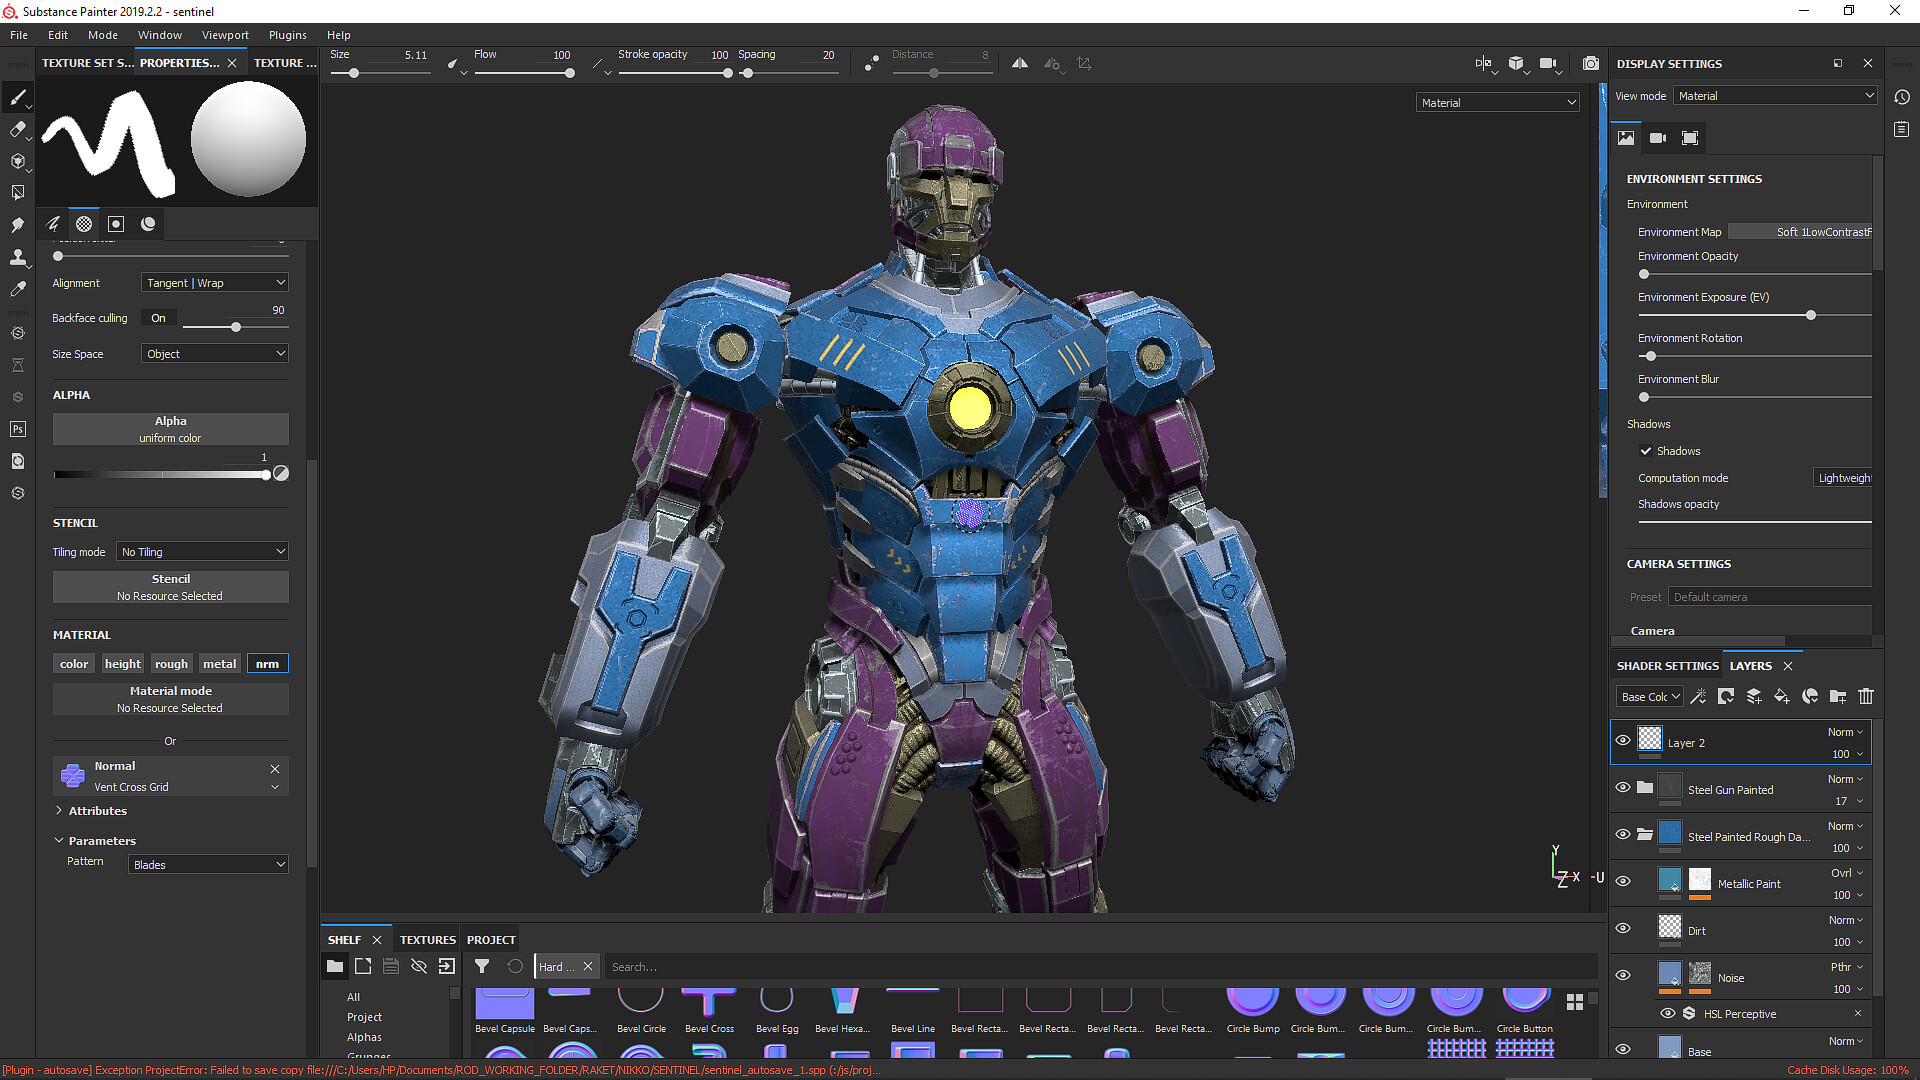The width and height of the screenshot is (1920, 1080).
Task: Click the Stencil resource selection button
Action: [170, 586]
